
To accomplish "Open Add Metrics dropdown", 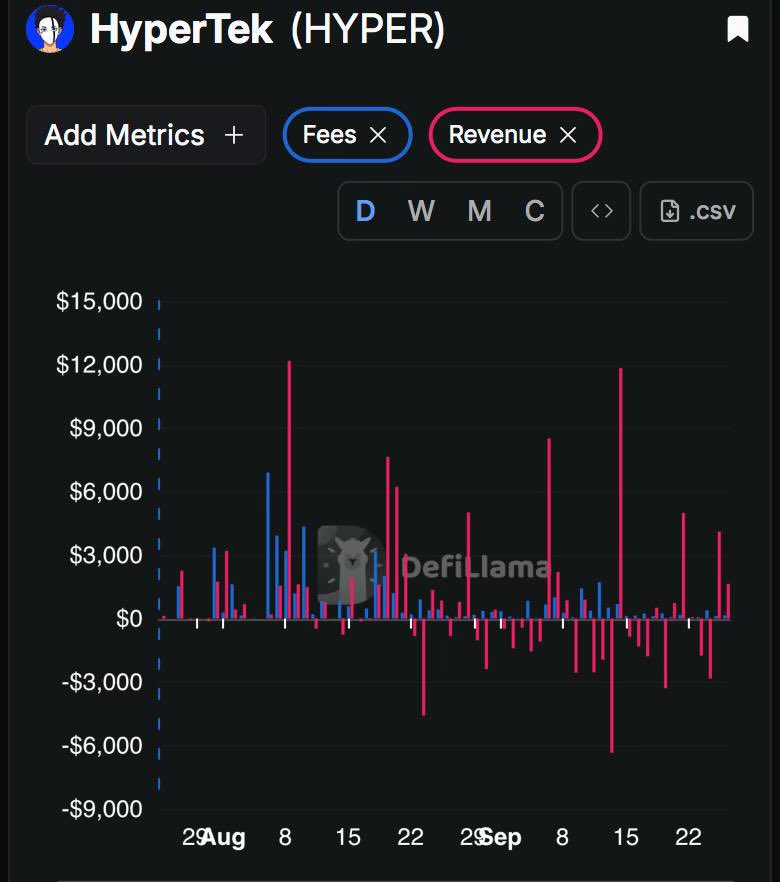I will (x=146, y=135).
